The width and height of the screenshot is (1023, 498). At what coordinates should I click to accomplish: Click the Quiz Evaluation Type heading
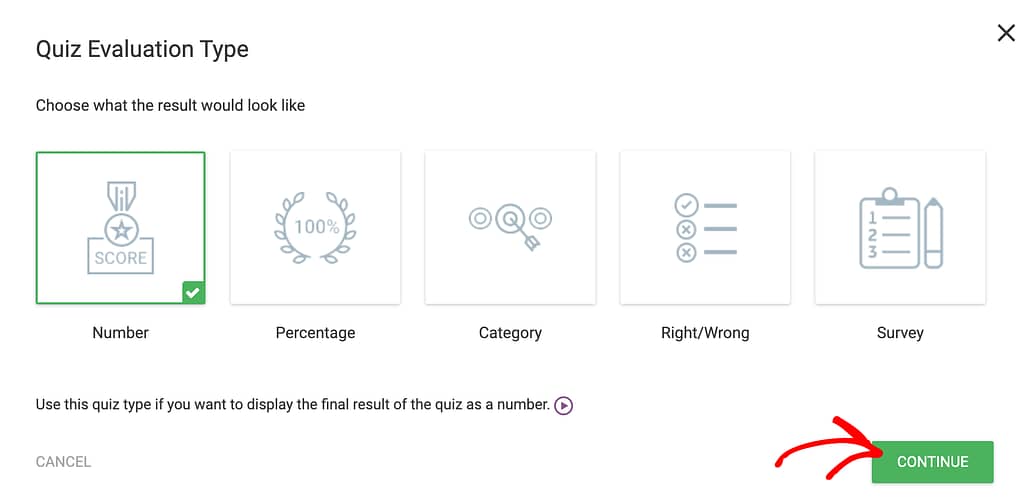tap(142, 49)
